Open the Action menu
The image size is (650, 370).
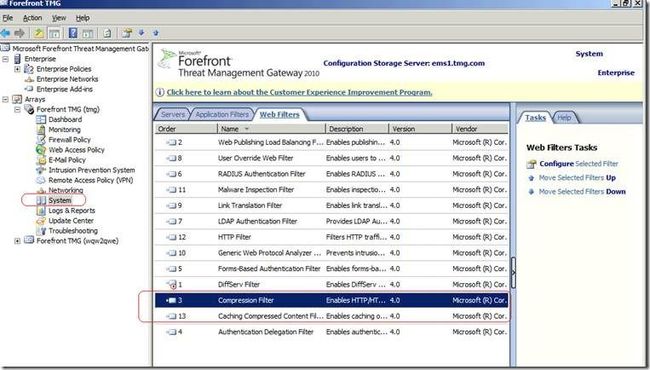click(x=32, y=18)
